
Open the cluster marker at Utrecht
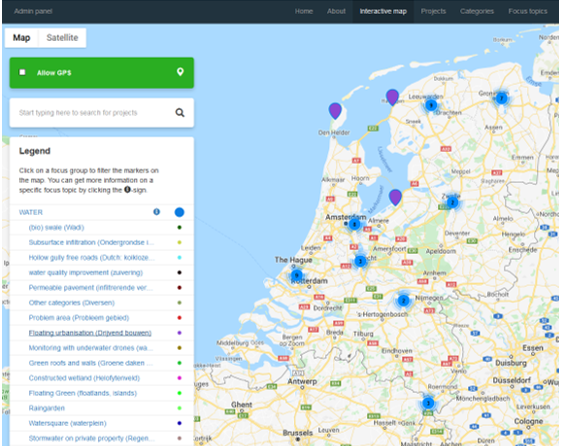[360, 261]
